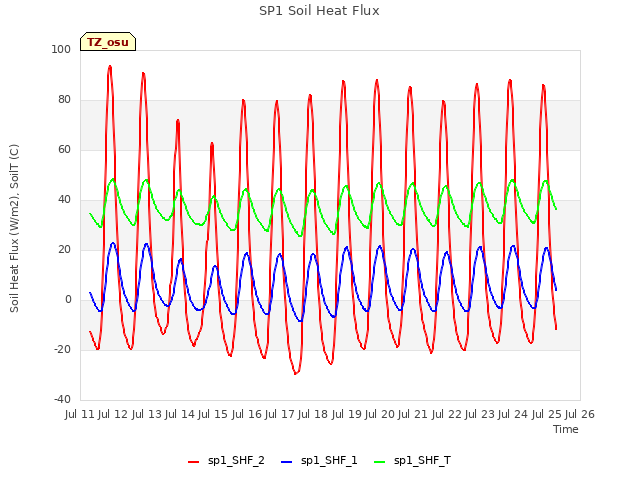Click the 80 y-axis tick label
Screen dimensions: 640x480
pos(64,100)
